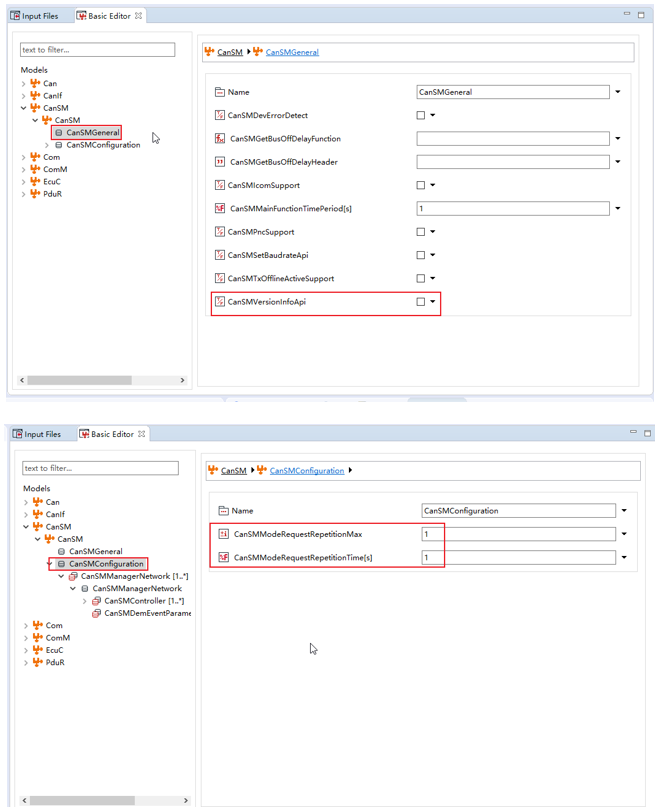Select CanSMGeneral item in lower tree

point(96,552)
